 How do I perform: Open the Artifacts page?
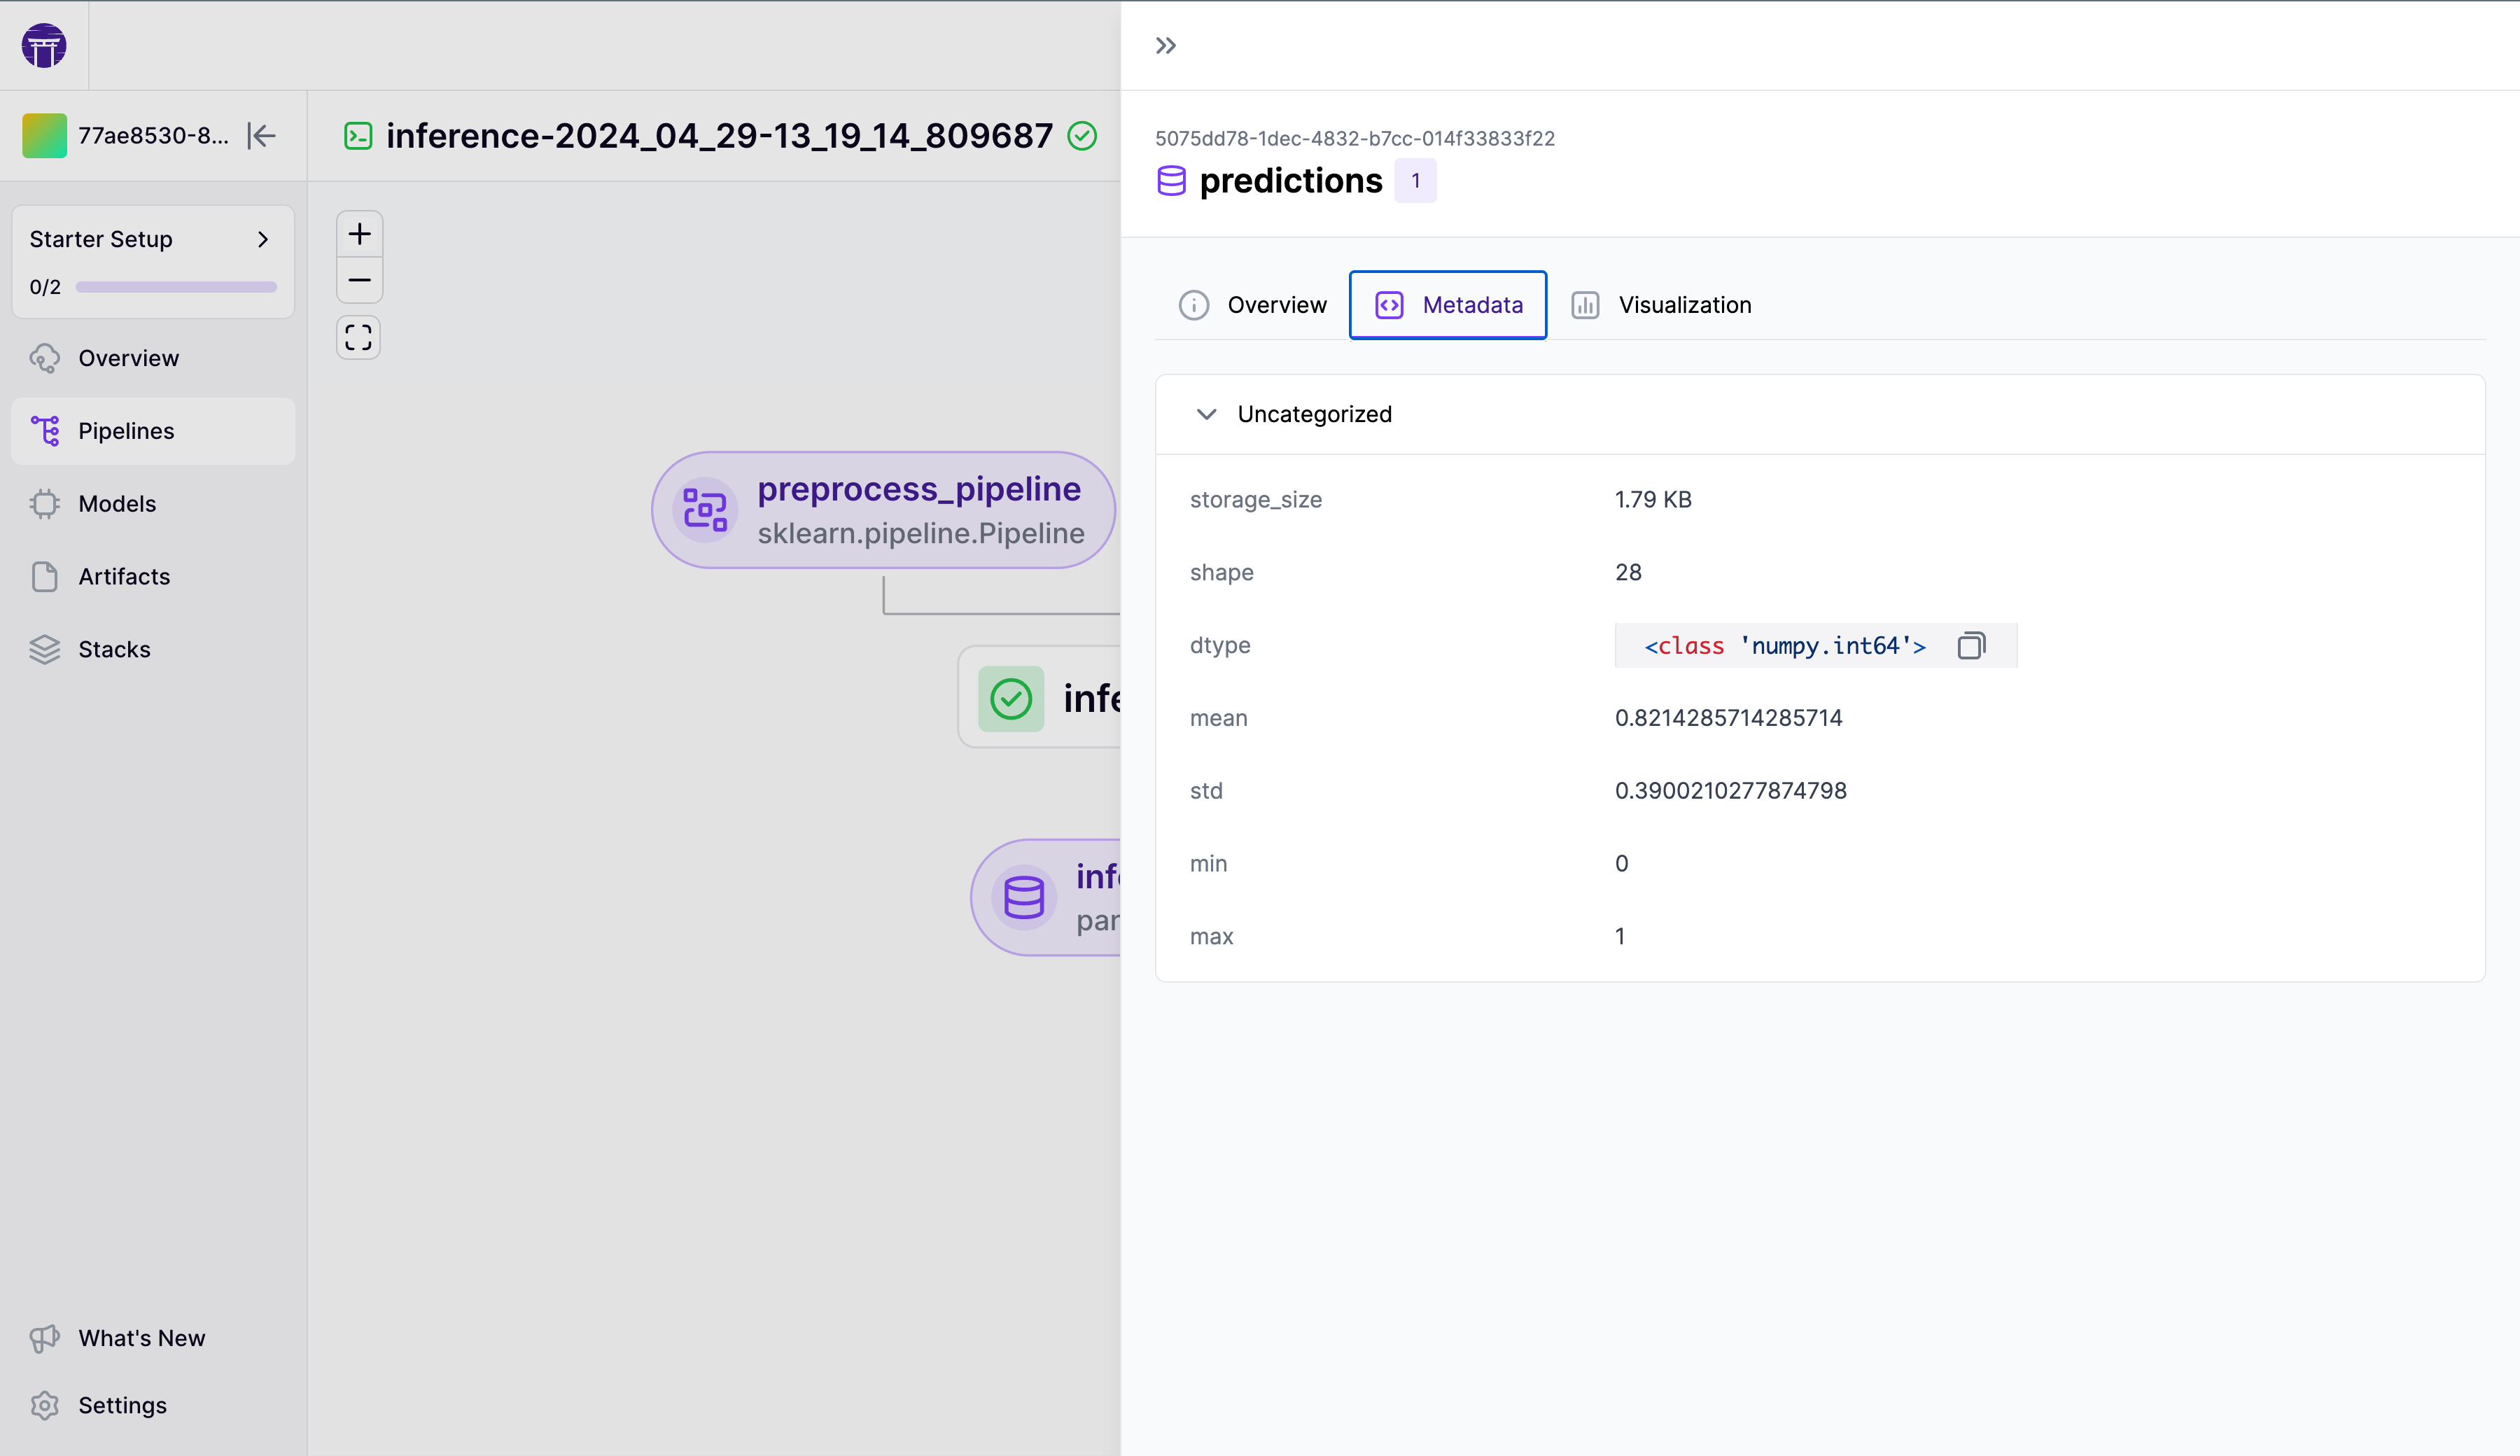click(x=124, y=577)
